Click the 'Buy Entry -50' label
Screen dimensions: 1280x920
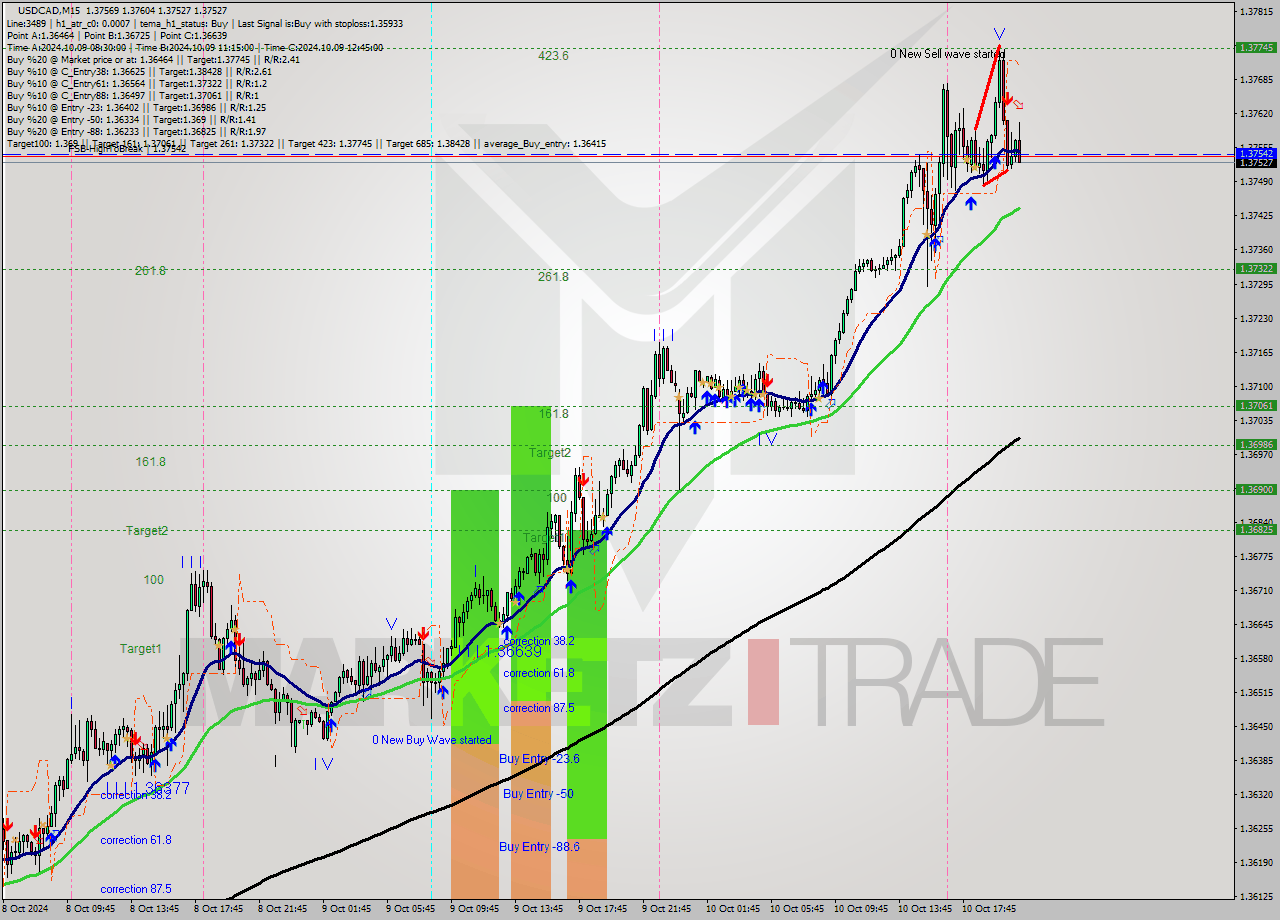(538, 794)
